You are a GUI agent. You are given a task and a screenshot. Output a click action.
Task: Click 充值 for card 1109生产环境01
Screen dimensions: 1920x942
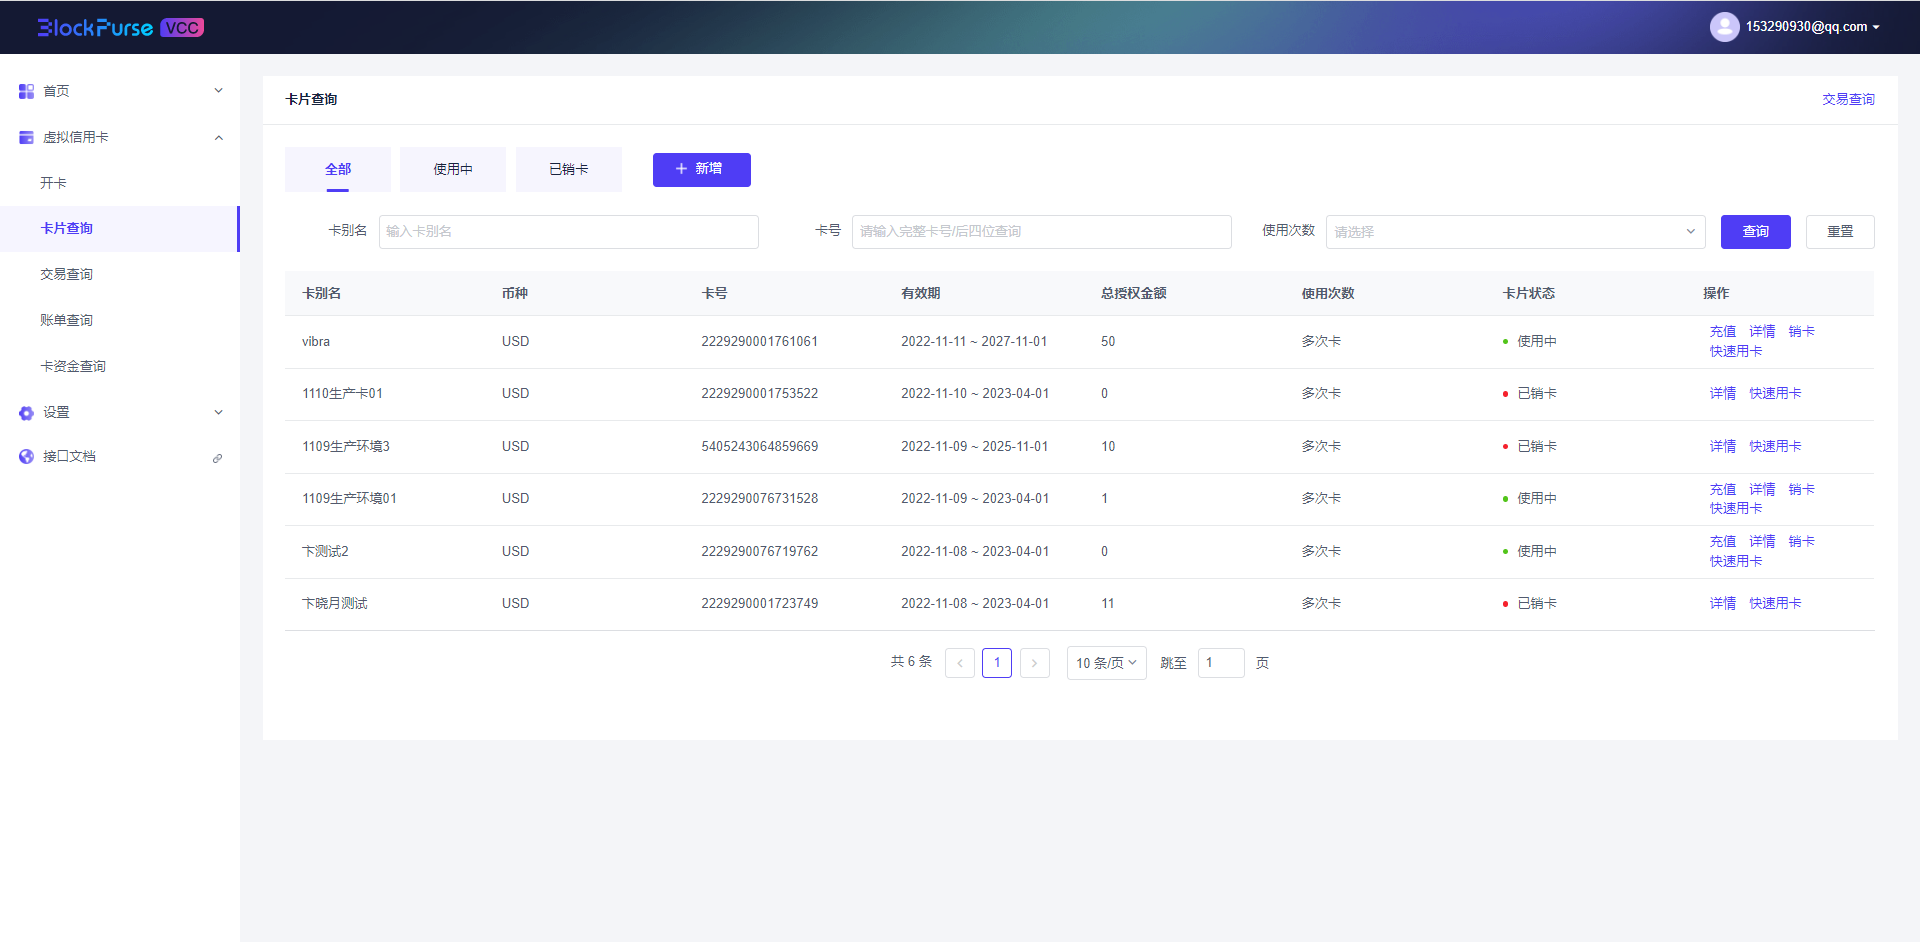pos(1723,489)
